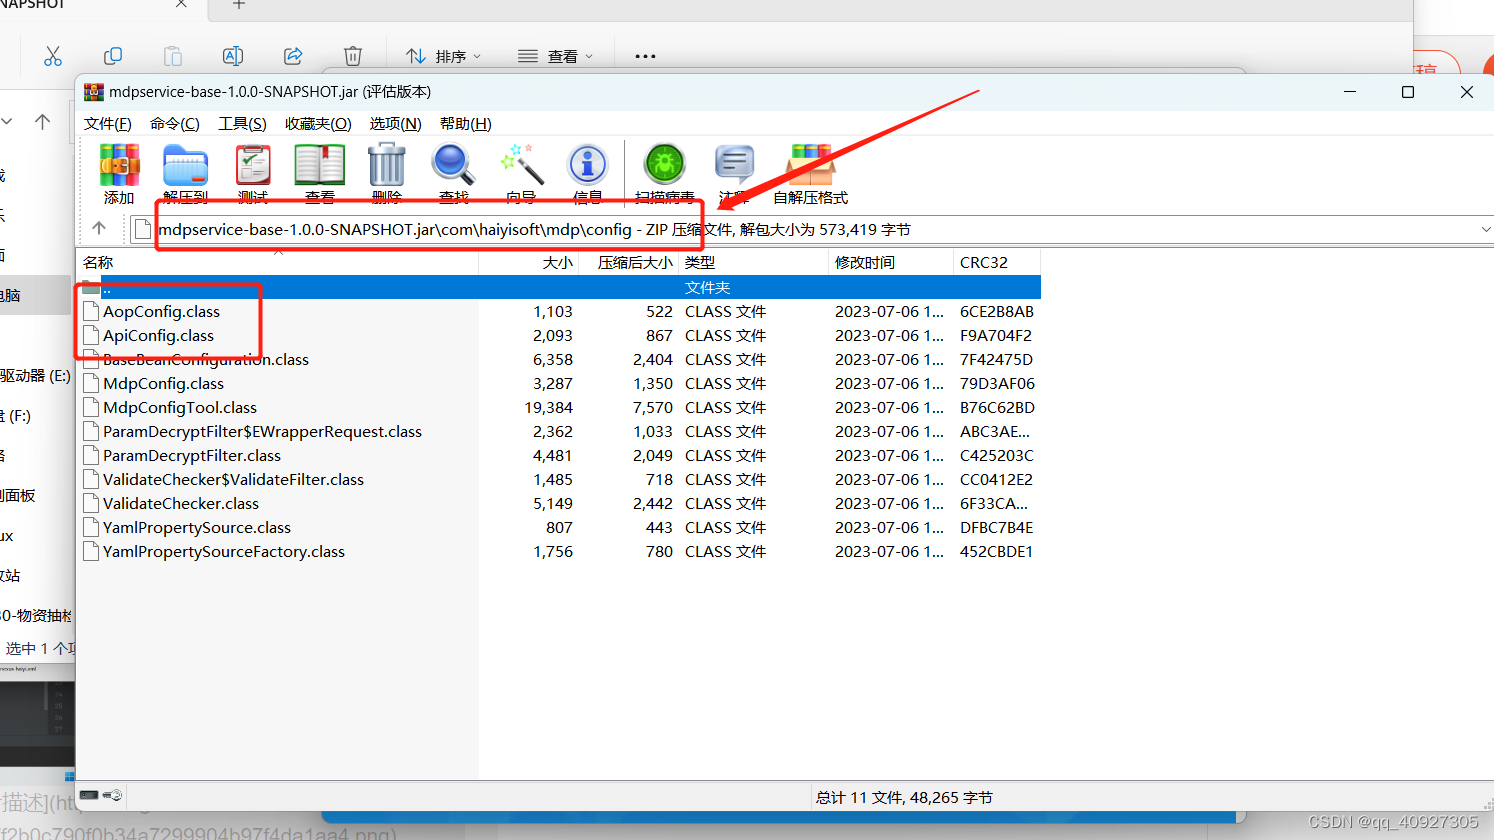
Task: Open the Favorites (收藏夹) menu
Action: (x=318, y=124)
